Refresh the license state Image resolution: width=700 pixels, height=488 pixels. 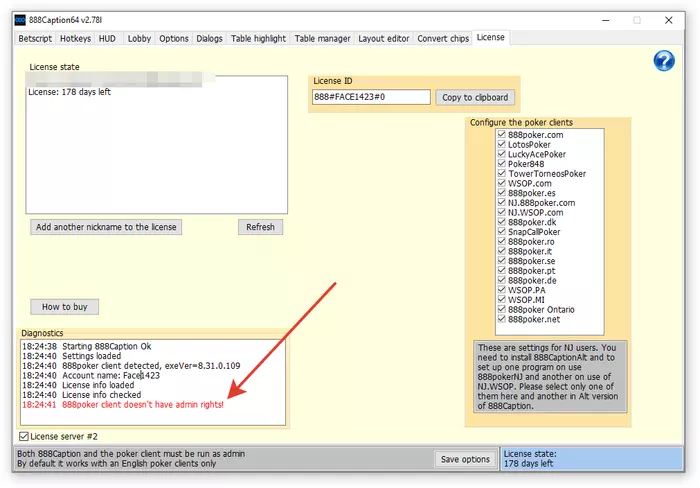coord(260,227)
